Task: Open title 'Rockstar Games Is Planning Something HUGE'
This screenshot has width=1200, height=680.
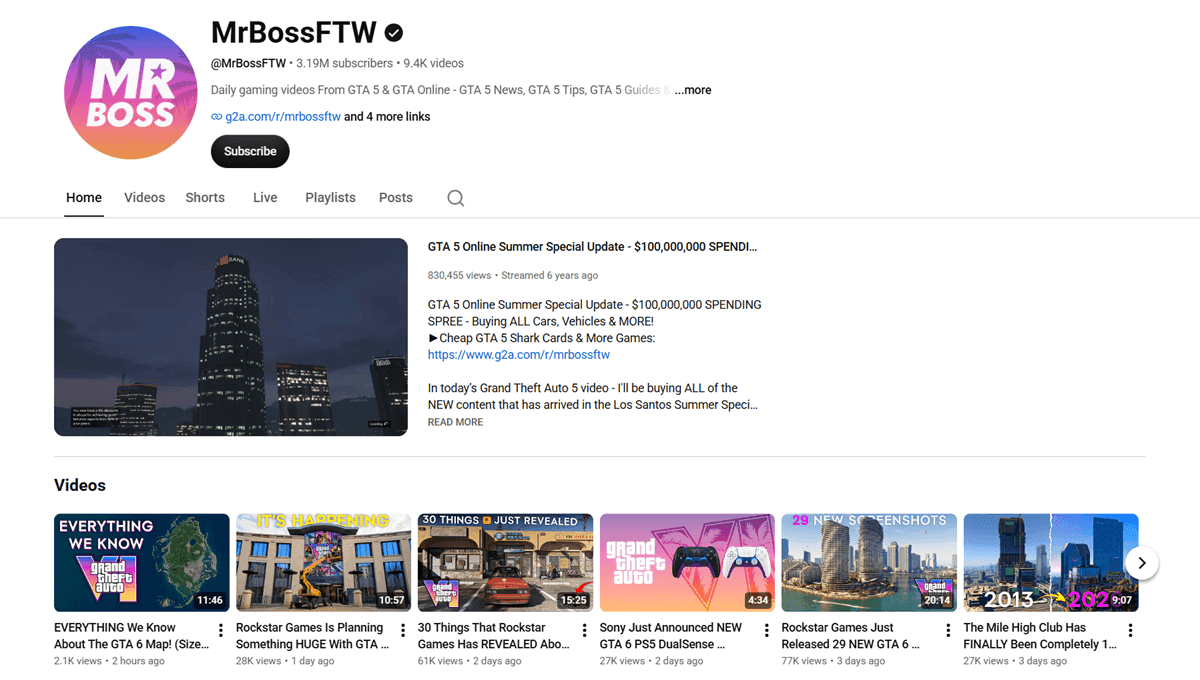Action: pos(313,636)
